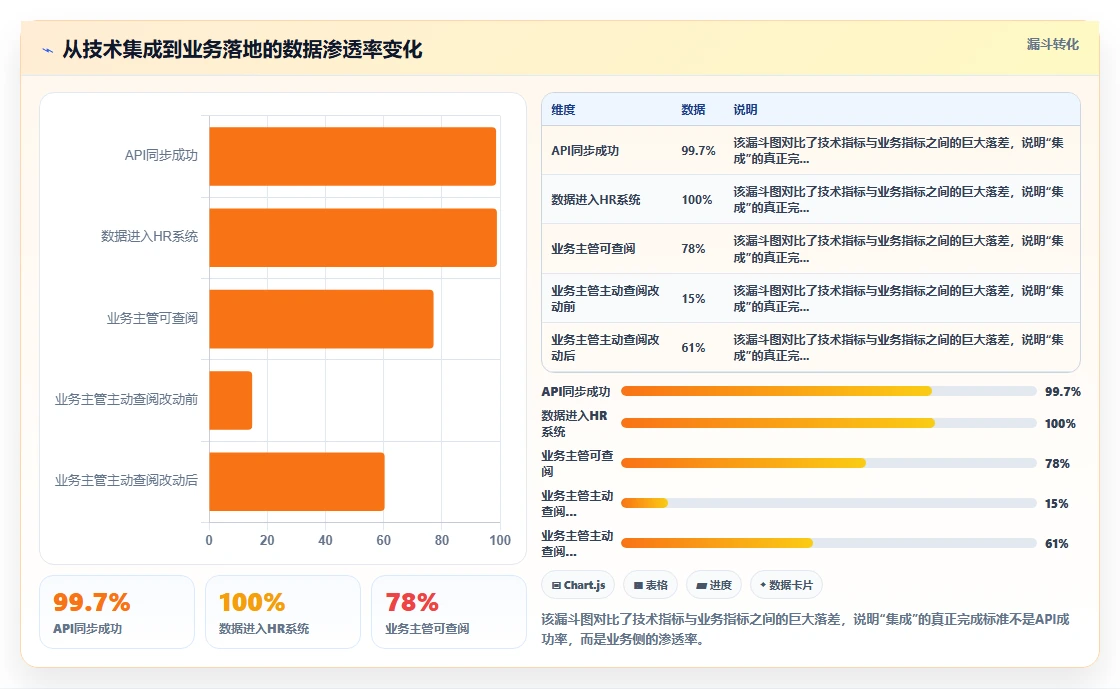
Task: Click the title 从技术集成到业务落地的数据渗透率变化
Action: click(x=242, y=49)
